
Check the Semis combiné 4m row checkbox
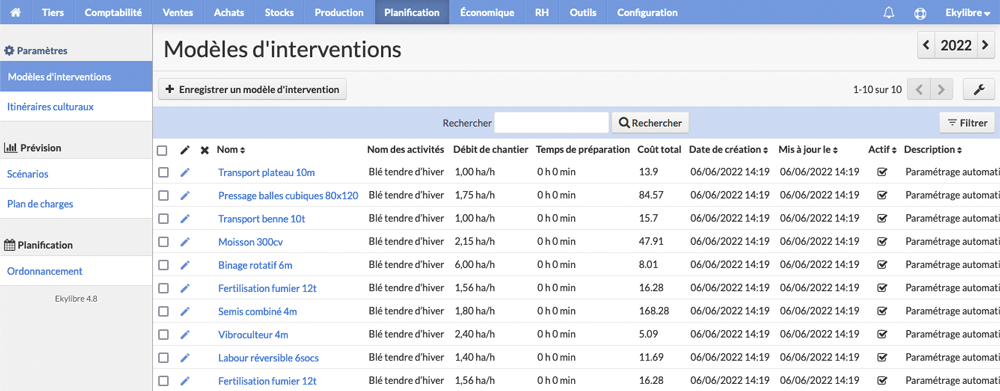pos(163,311)
